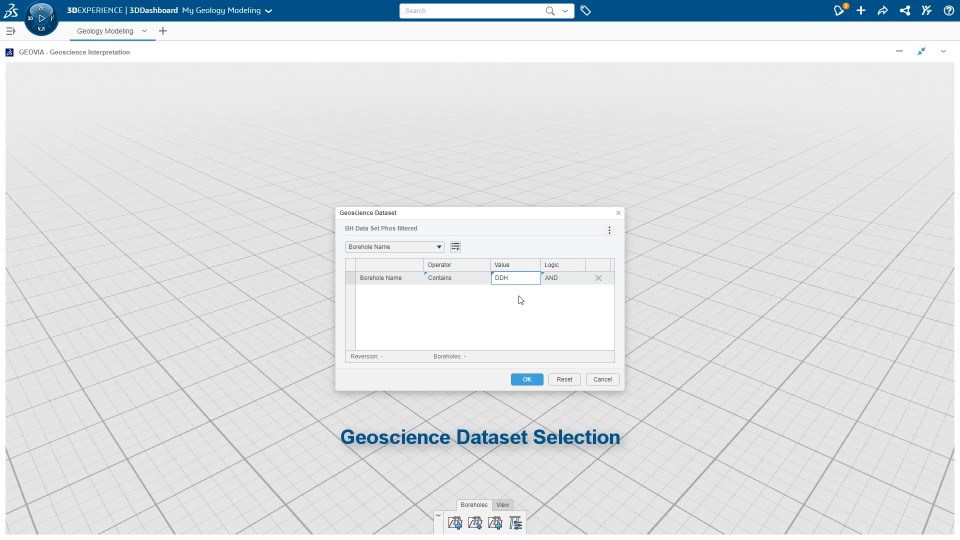
Task: Select the Boreholes action bar tab
Action: point(474,505)
